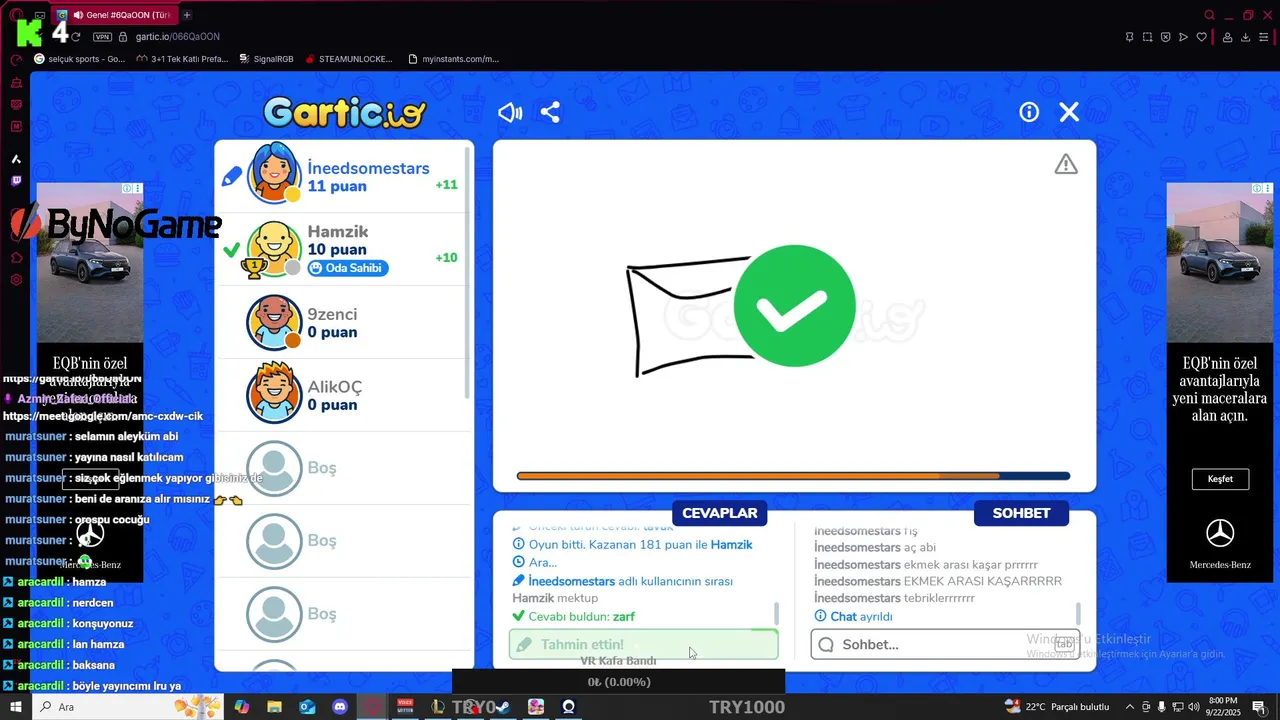Share the Gartic room link
Screen dimensions: 1280x720
point(550,112)
